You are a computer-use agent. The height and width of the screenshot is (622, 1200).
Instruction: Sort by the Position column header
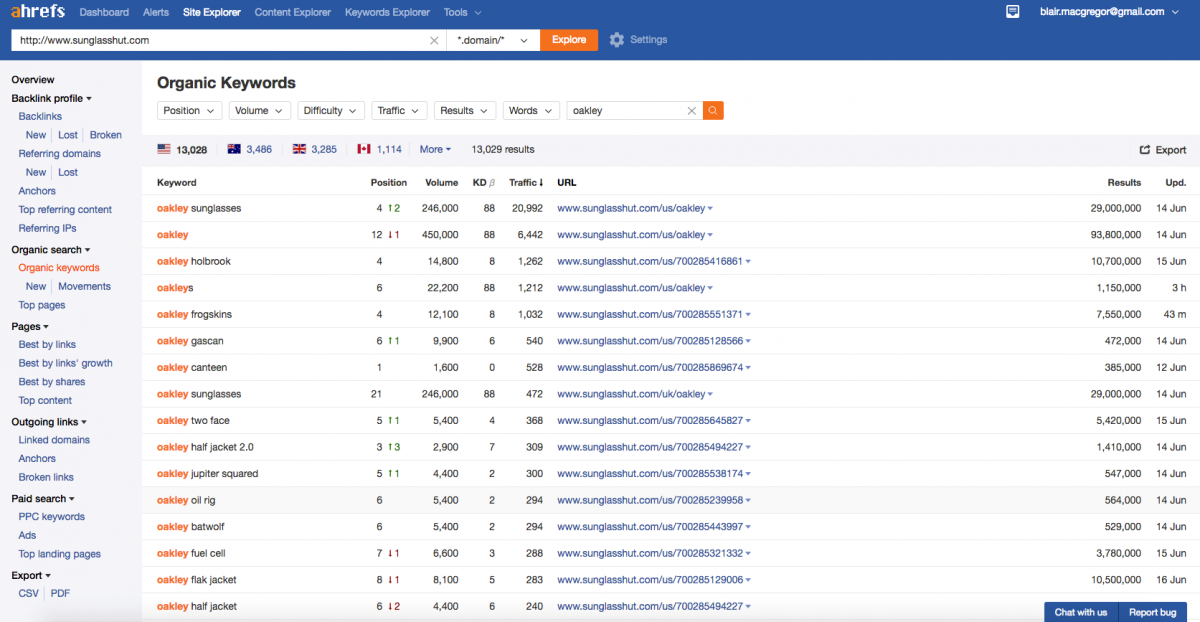[389, 183]
